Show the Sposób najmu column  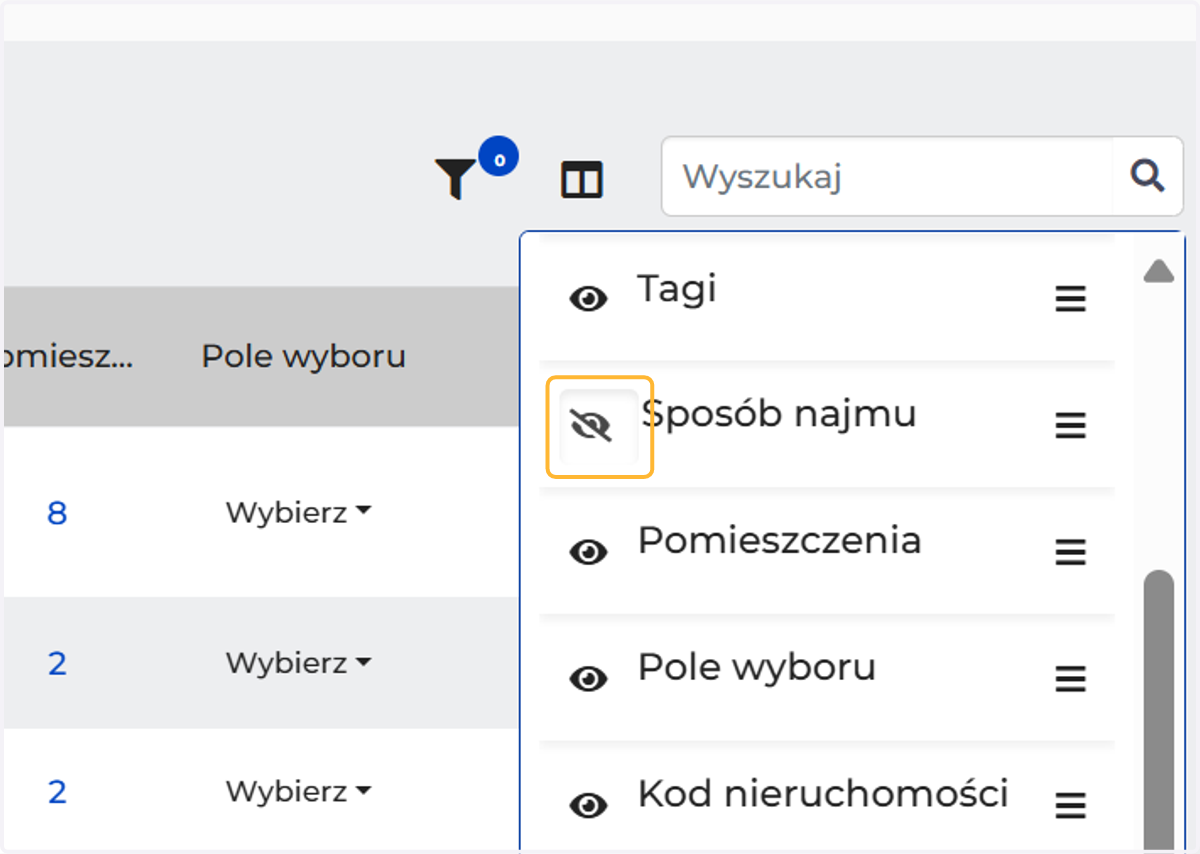pyautogui.click(x=590, y=427)
